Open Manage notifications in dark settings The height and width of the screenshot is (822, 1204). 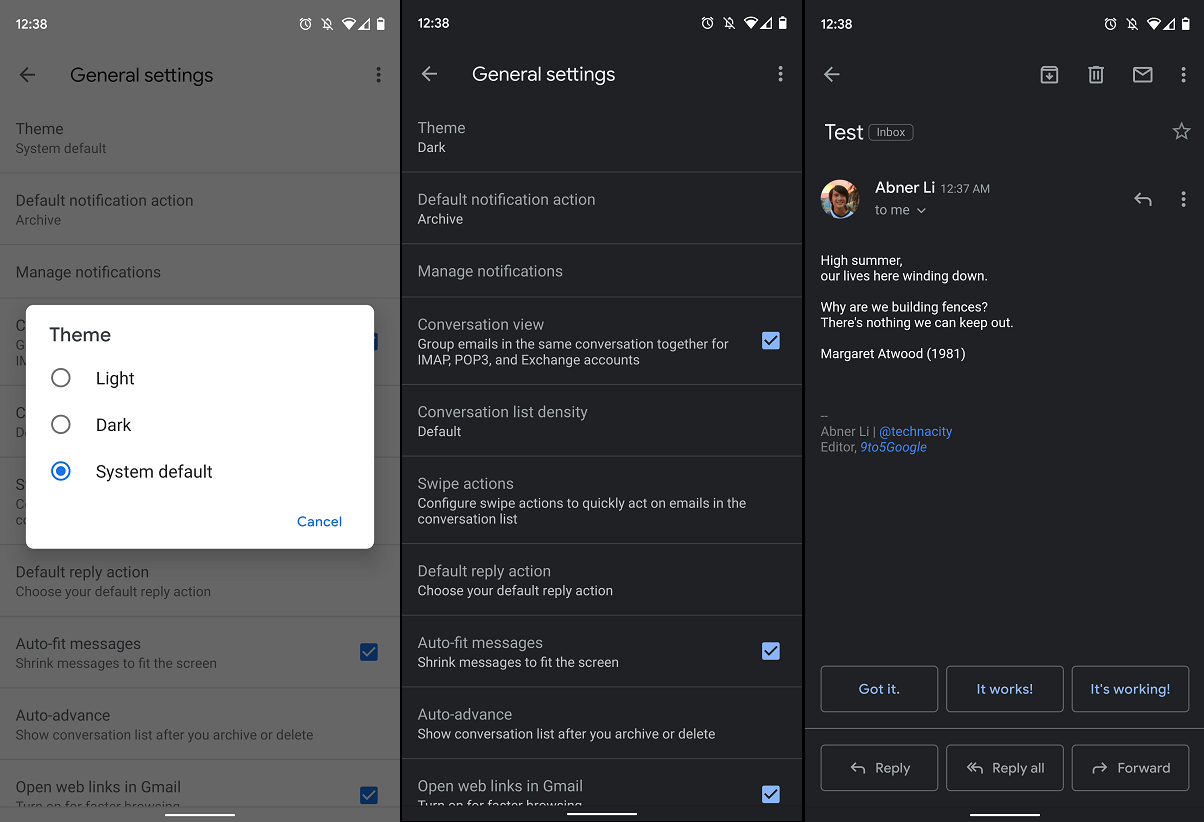602,271
